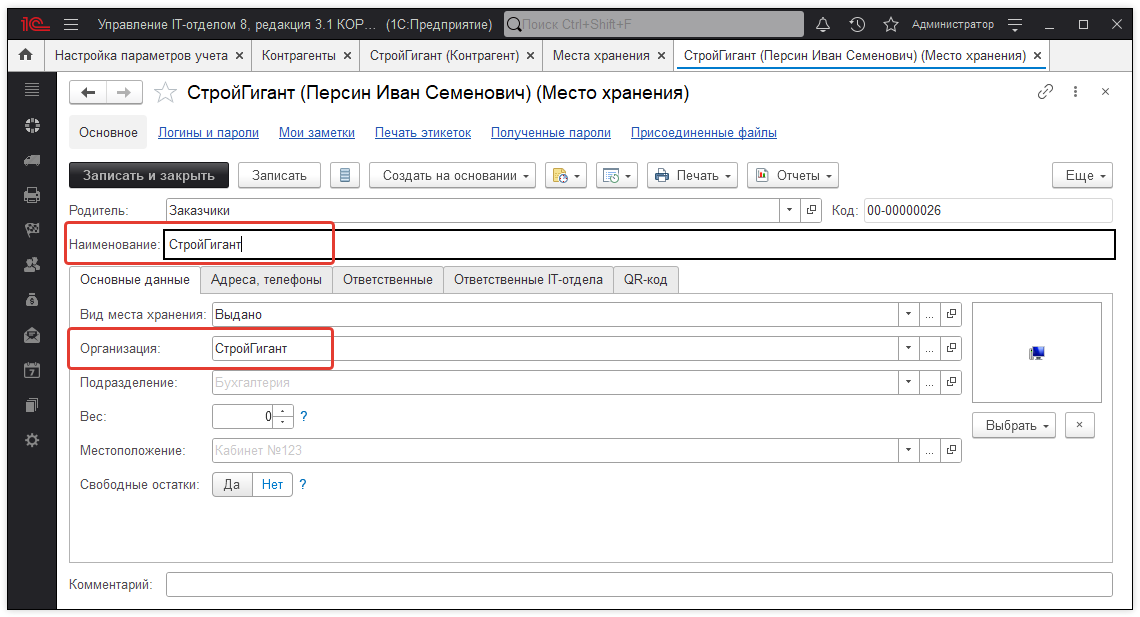Viewport: 1140px width, 617px height.
Task: Expand the Отчеты dropdown
Action: tap(792, 175)
